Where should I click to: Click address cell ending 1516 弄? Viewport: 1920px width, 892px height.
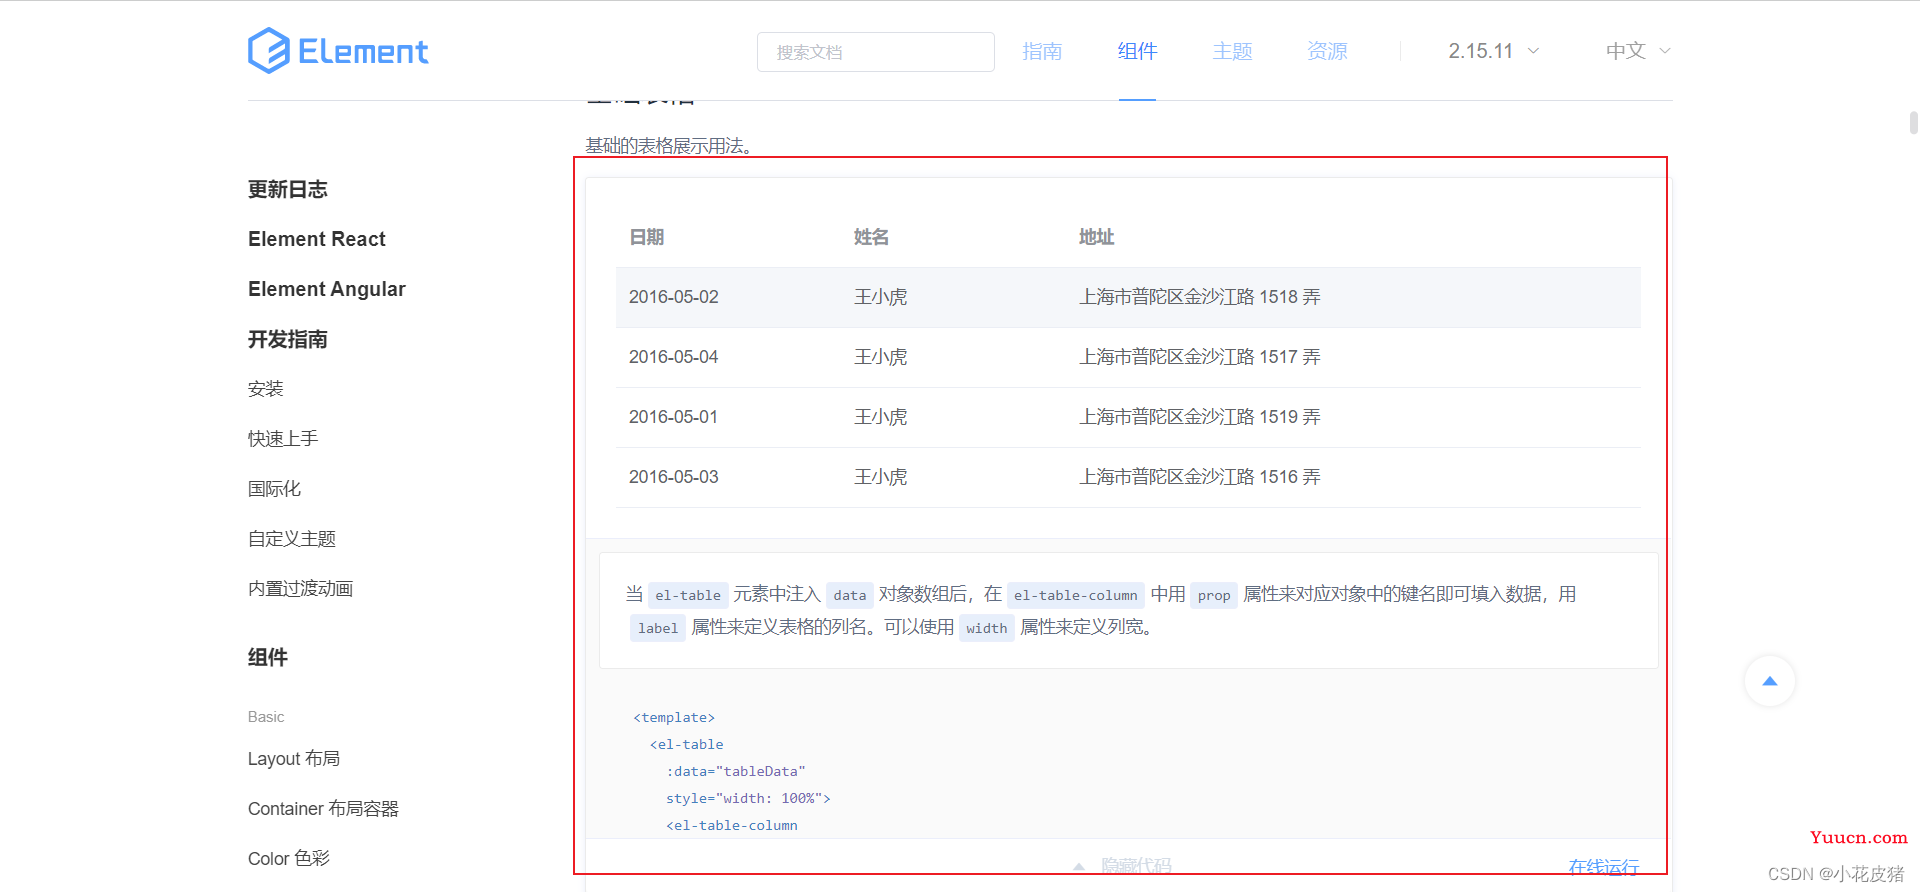[1200, 477]
